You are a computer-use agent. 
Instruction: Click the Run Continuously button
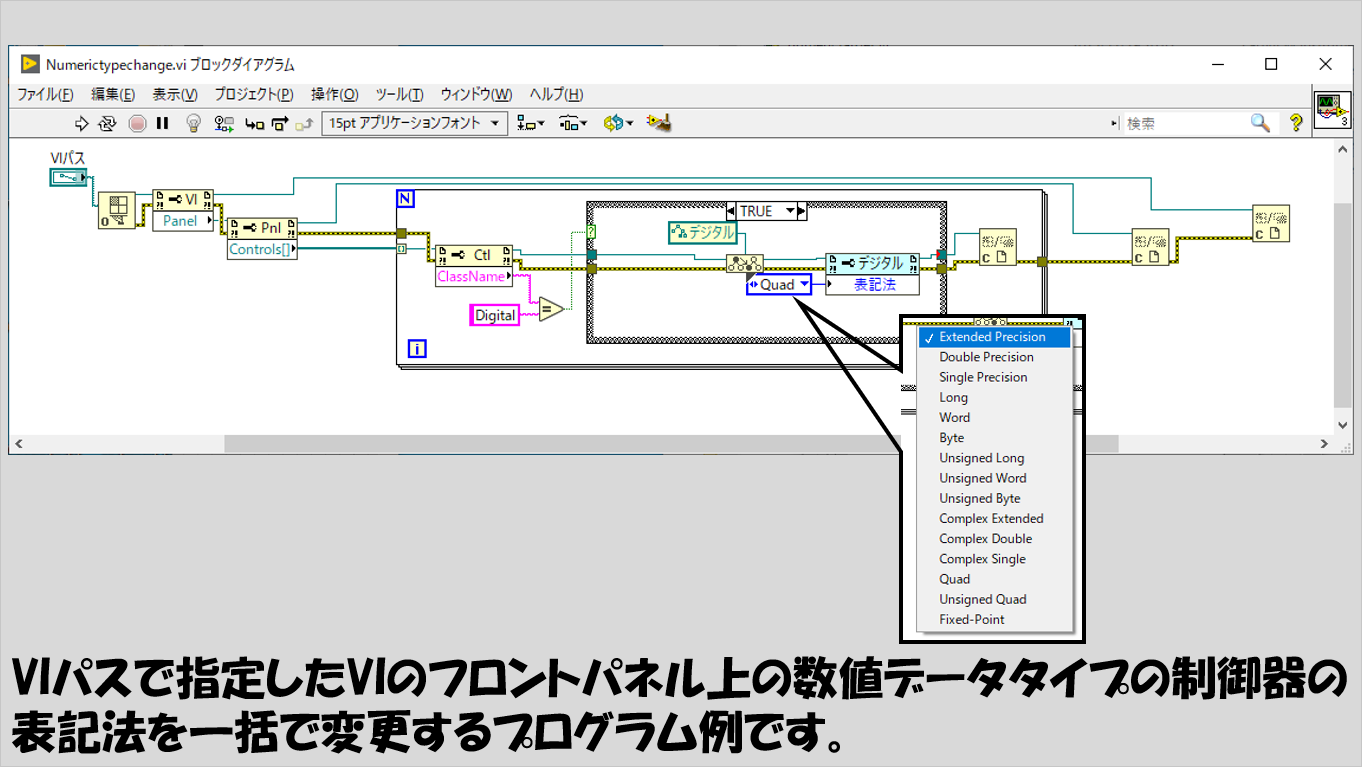108,123
